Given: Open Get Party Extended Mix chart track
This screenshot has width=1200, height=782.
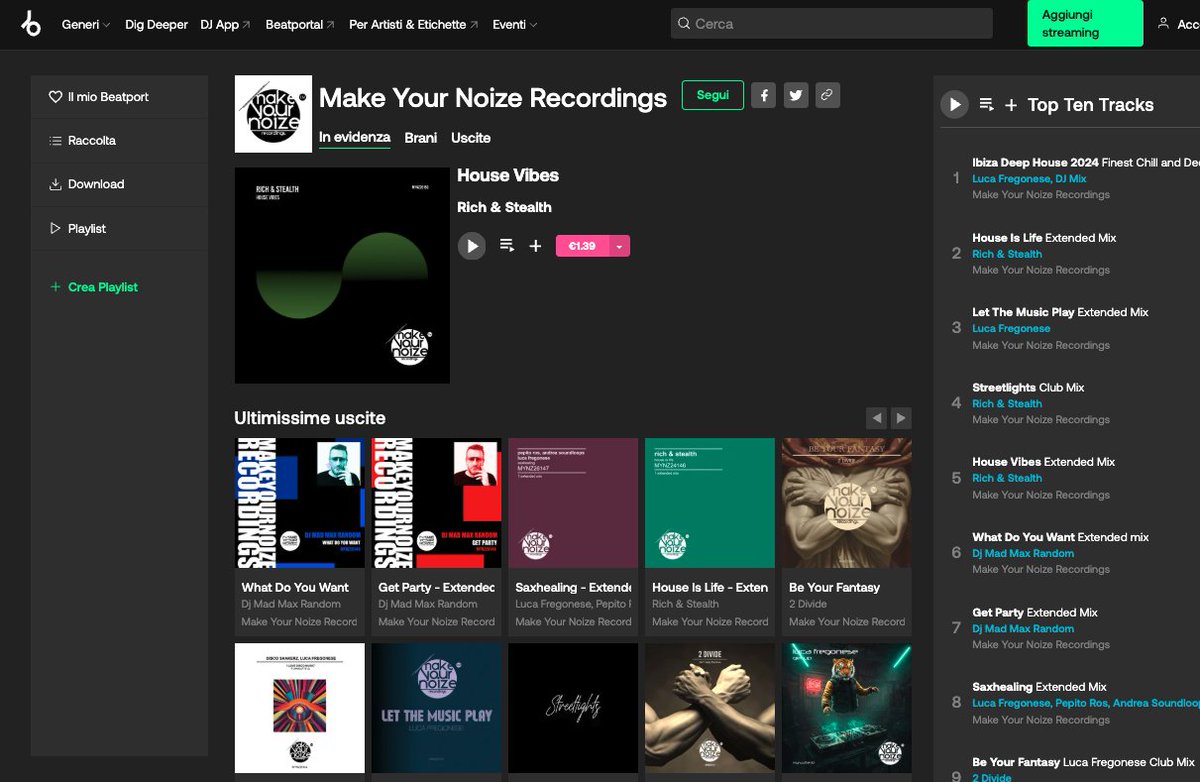Looking at the screenshot, I should pos(1035,612).
